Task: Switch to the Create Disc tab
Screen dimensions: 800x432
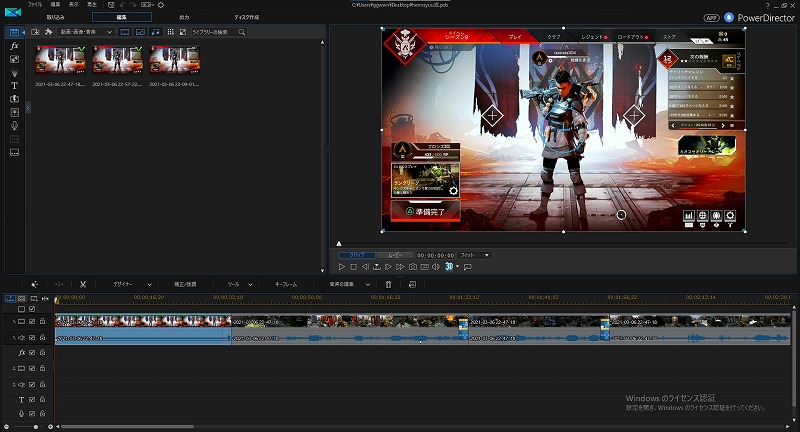Action: pyautogui.click(x=246, y=17)
